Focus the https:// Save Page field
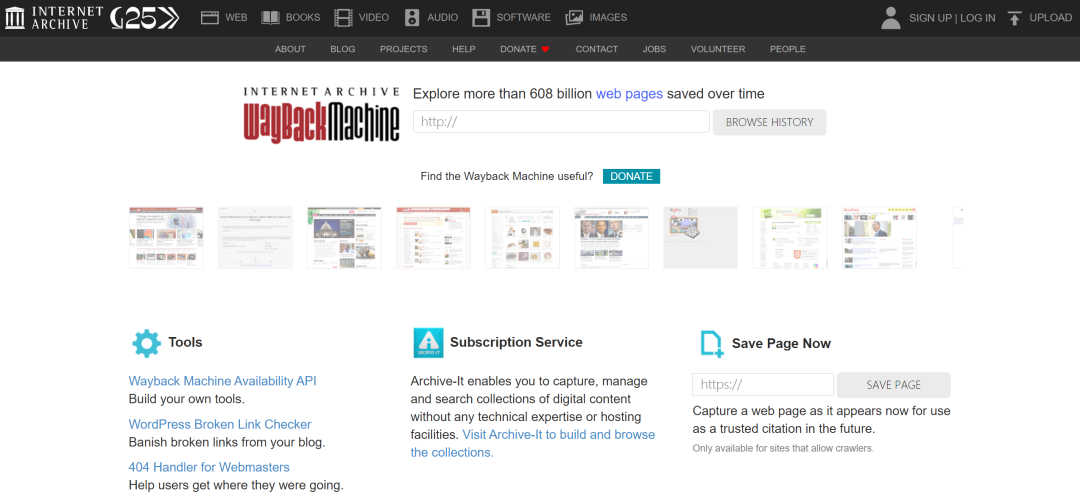This screenshot has width=1080, height=500. [762, 385]
